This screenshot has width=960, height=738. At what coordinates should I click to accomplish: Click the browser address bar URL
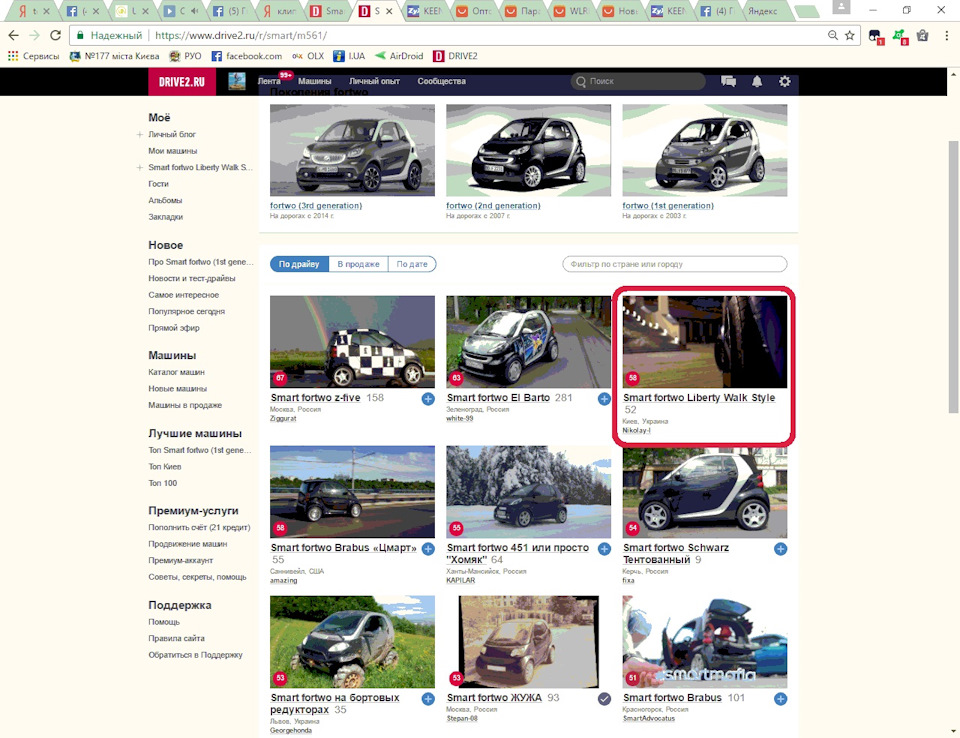pos(241,36)
